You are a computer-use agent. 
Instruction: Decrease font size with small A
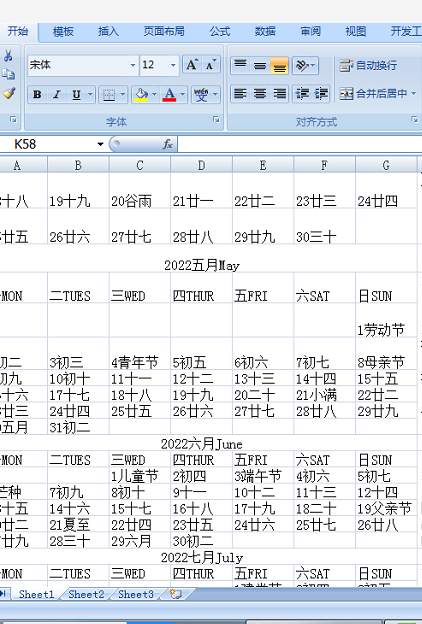pos(210,64)
